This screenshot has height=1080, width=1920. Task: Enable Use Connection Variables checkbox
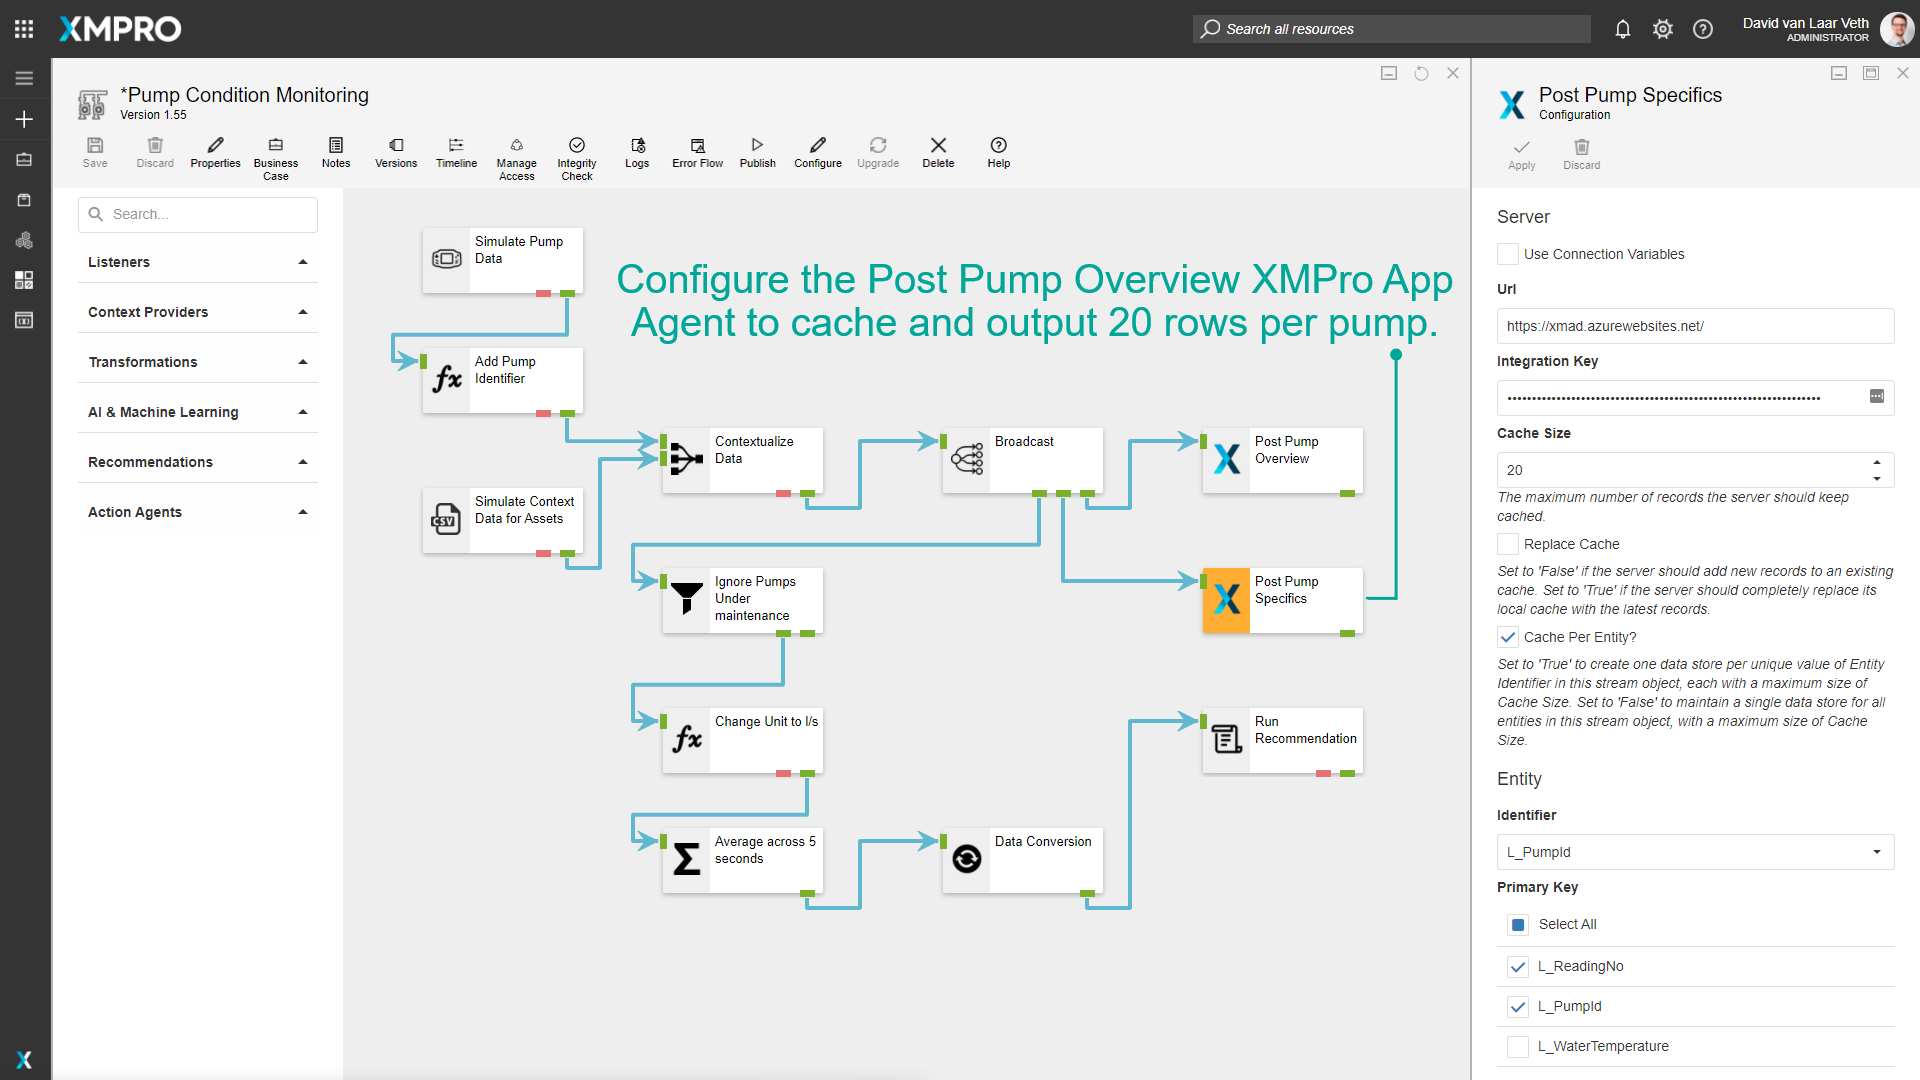point(1508,254)
